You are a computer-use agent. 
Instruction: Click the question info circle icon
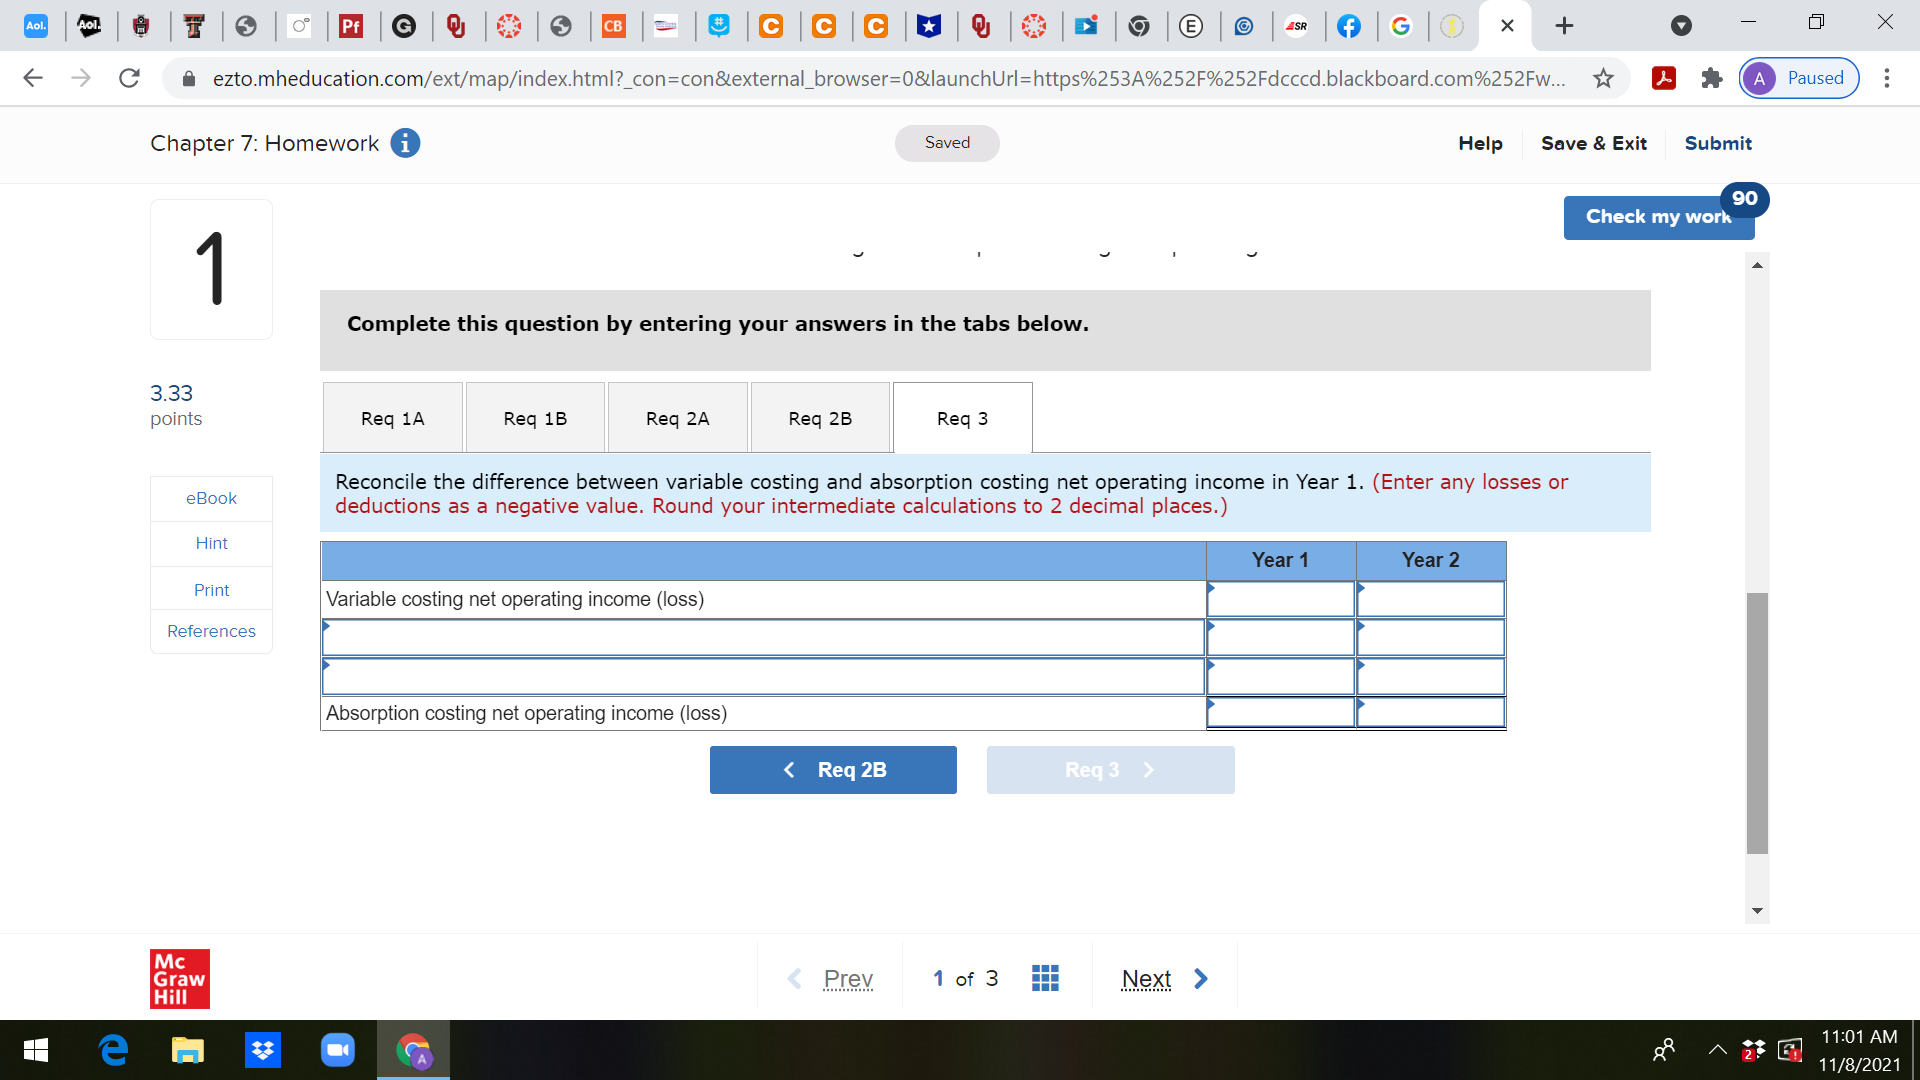pos(404,143)
